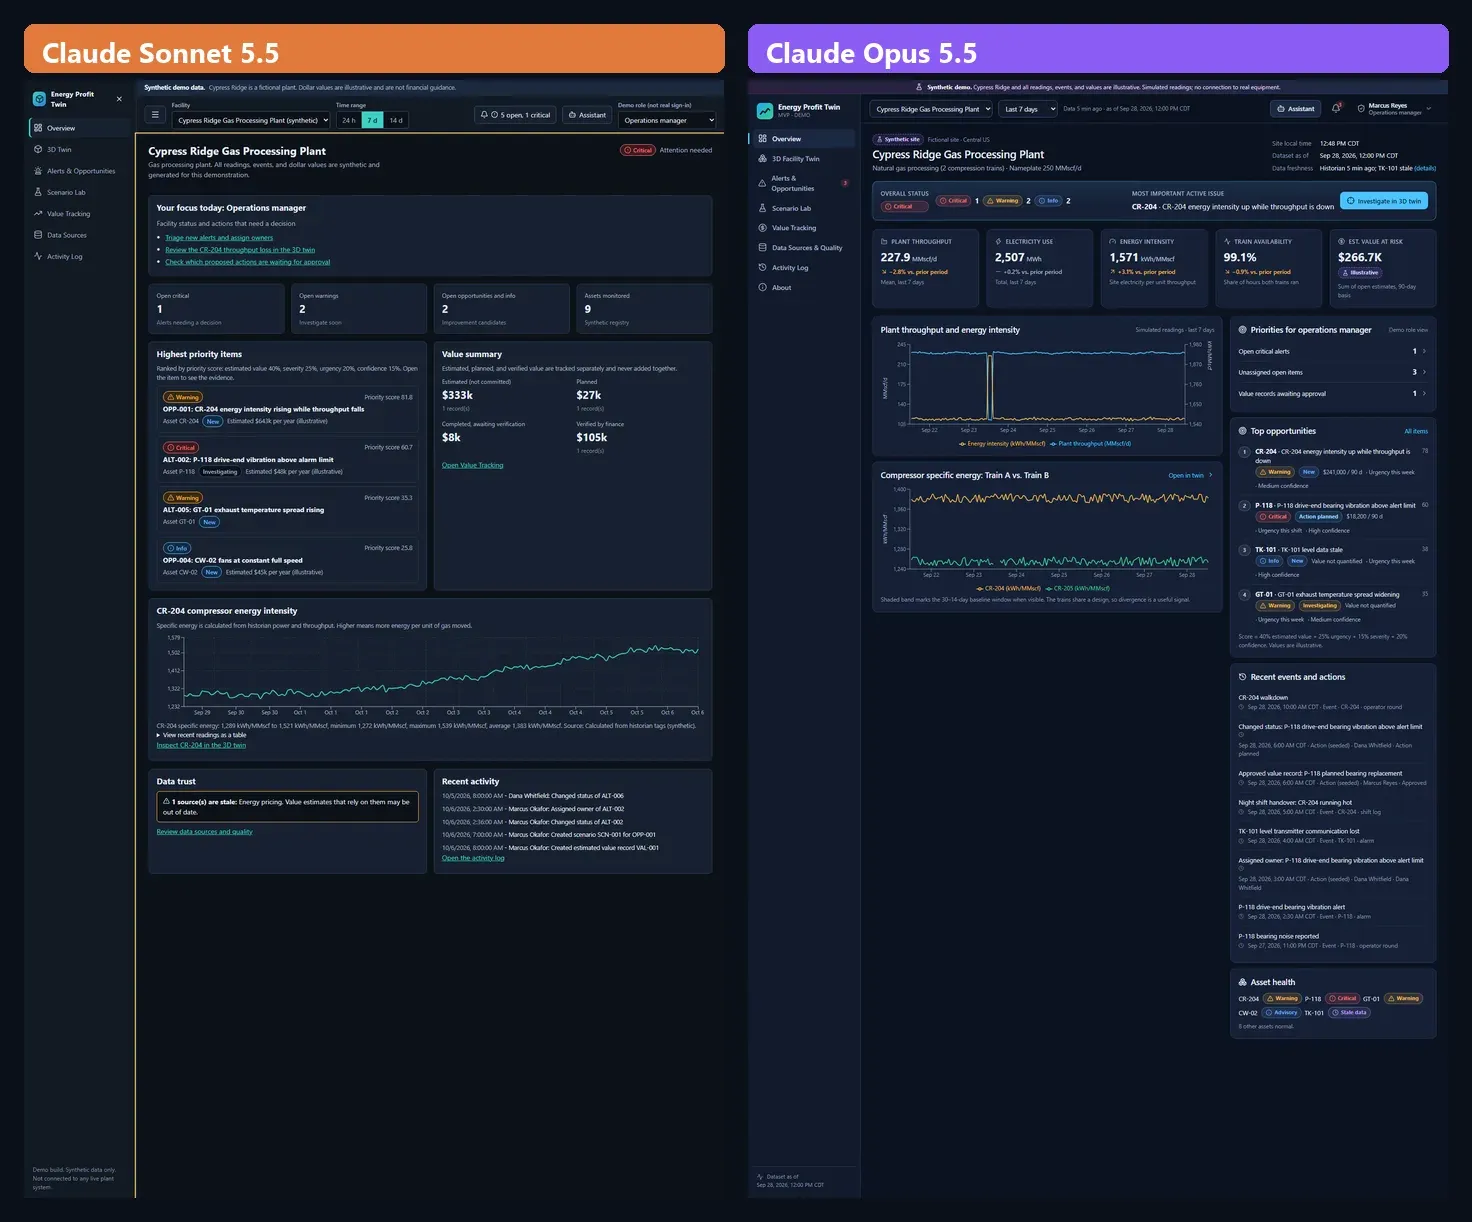Click the Assistant button in the Sonnet panel

(587, 115)
